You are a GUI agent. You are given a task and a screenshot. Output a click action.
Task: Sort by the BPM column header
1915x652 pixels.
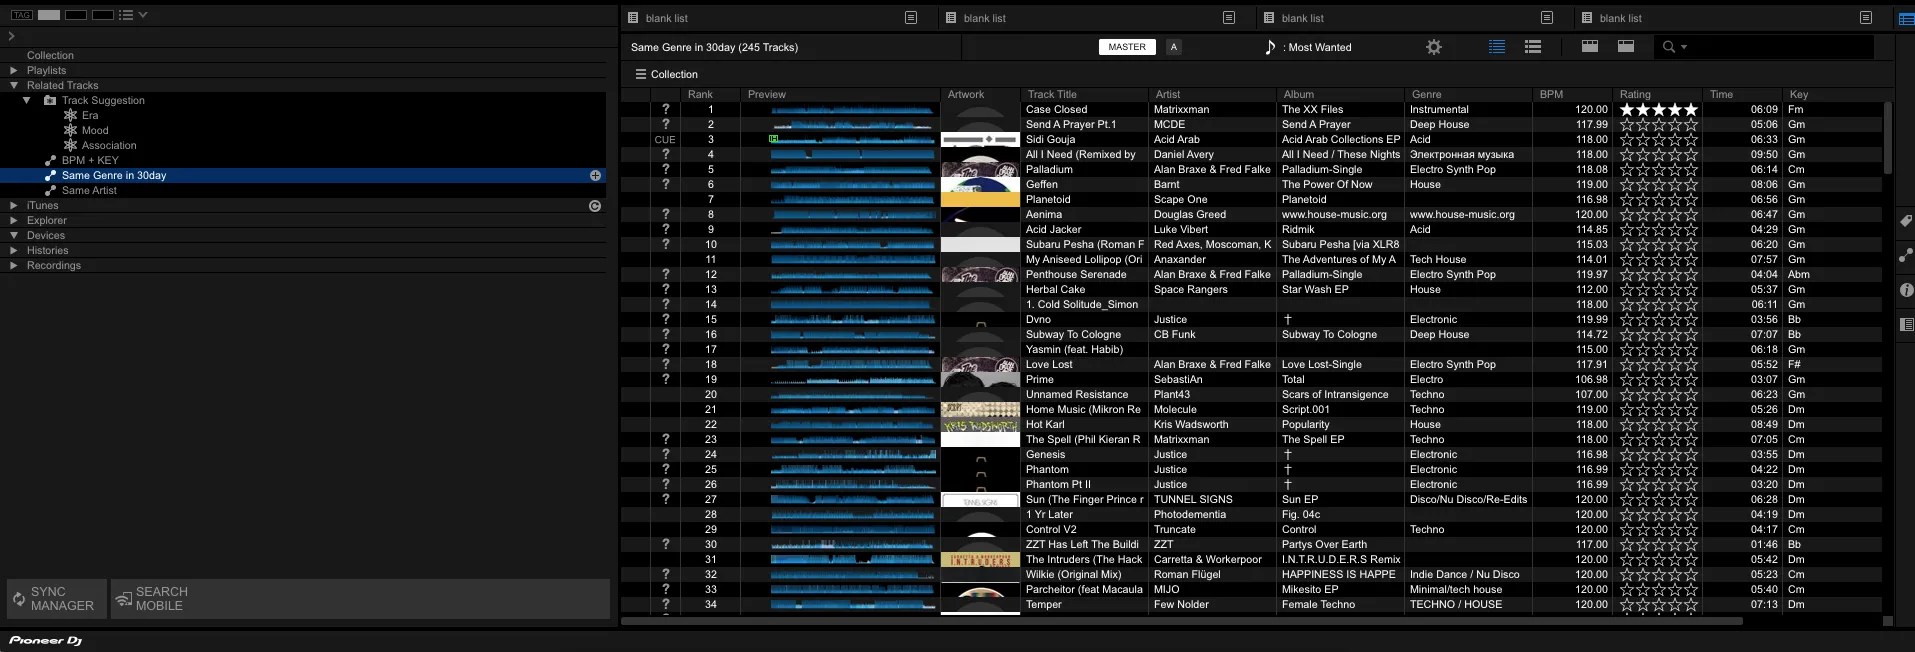click(x=1573, y=94)
